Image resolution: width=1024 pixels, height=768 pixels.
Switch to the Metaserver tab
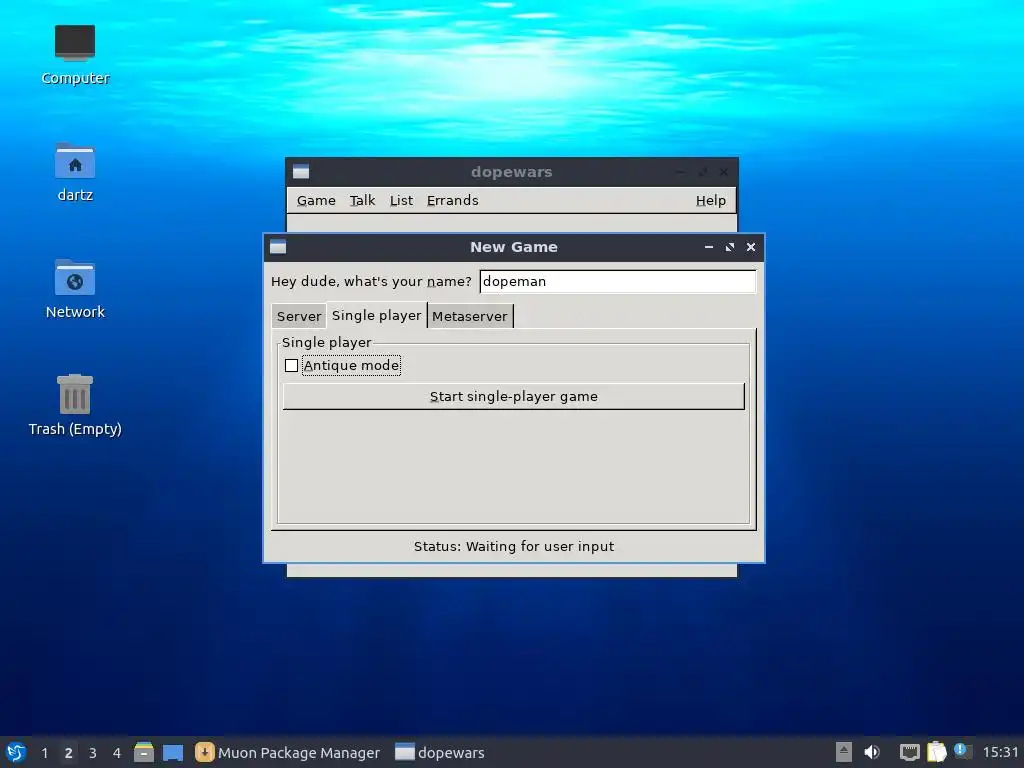click(x=470, y=316)
